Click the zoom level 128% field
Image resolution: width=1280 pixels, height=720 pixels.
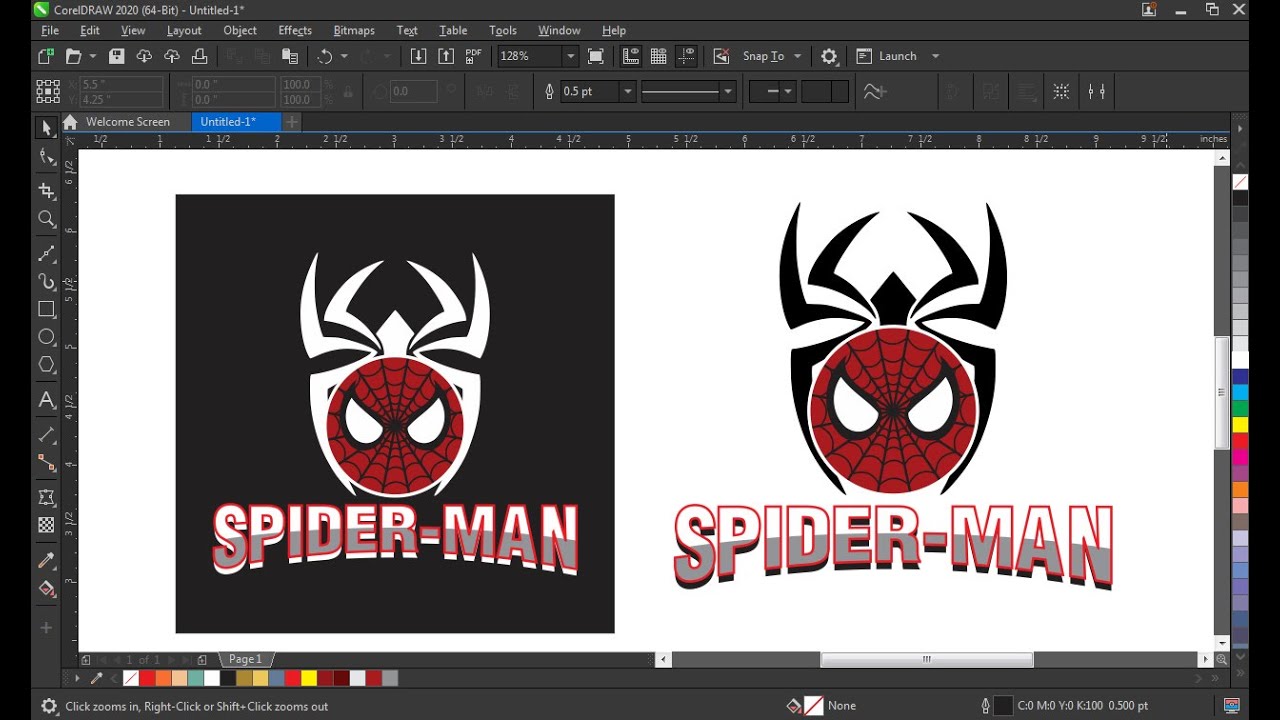click(x=530, y=56)
